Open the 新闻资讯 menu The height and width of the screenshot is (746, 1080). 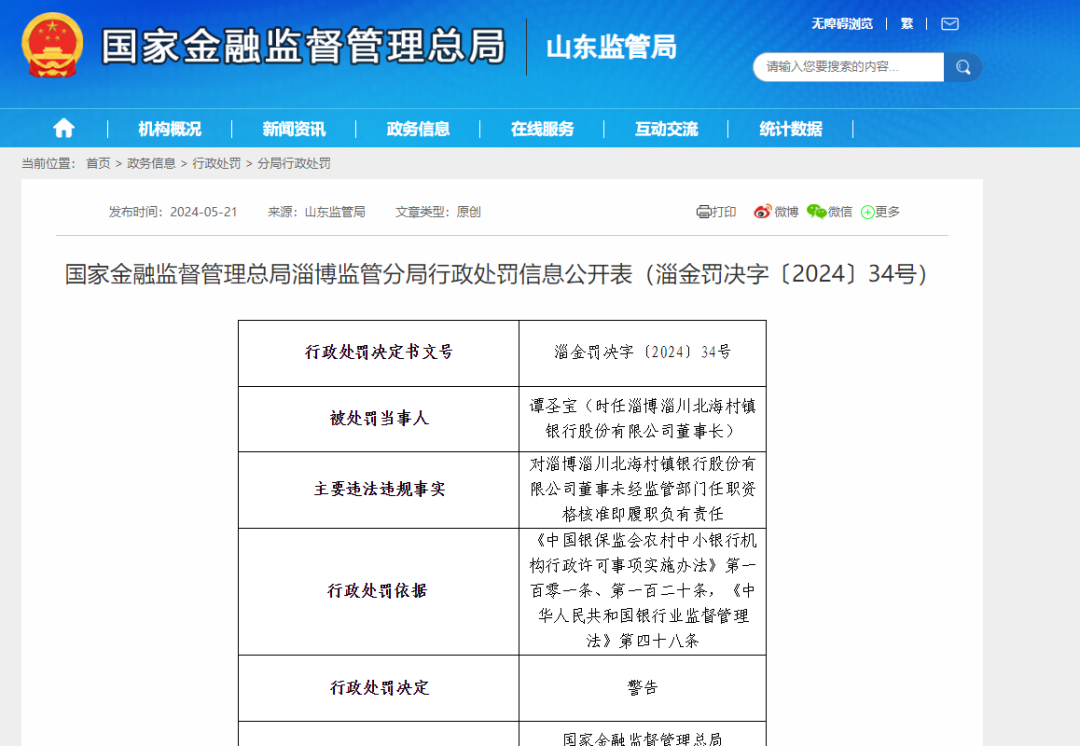[x=293, y=129]
